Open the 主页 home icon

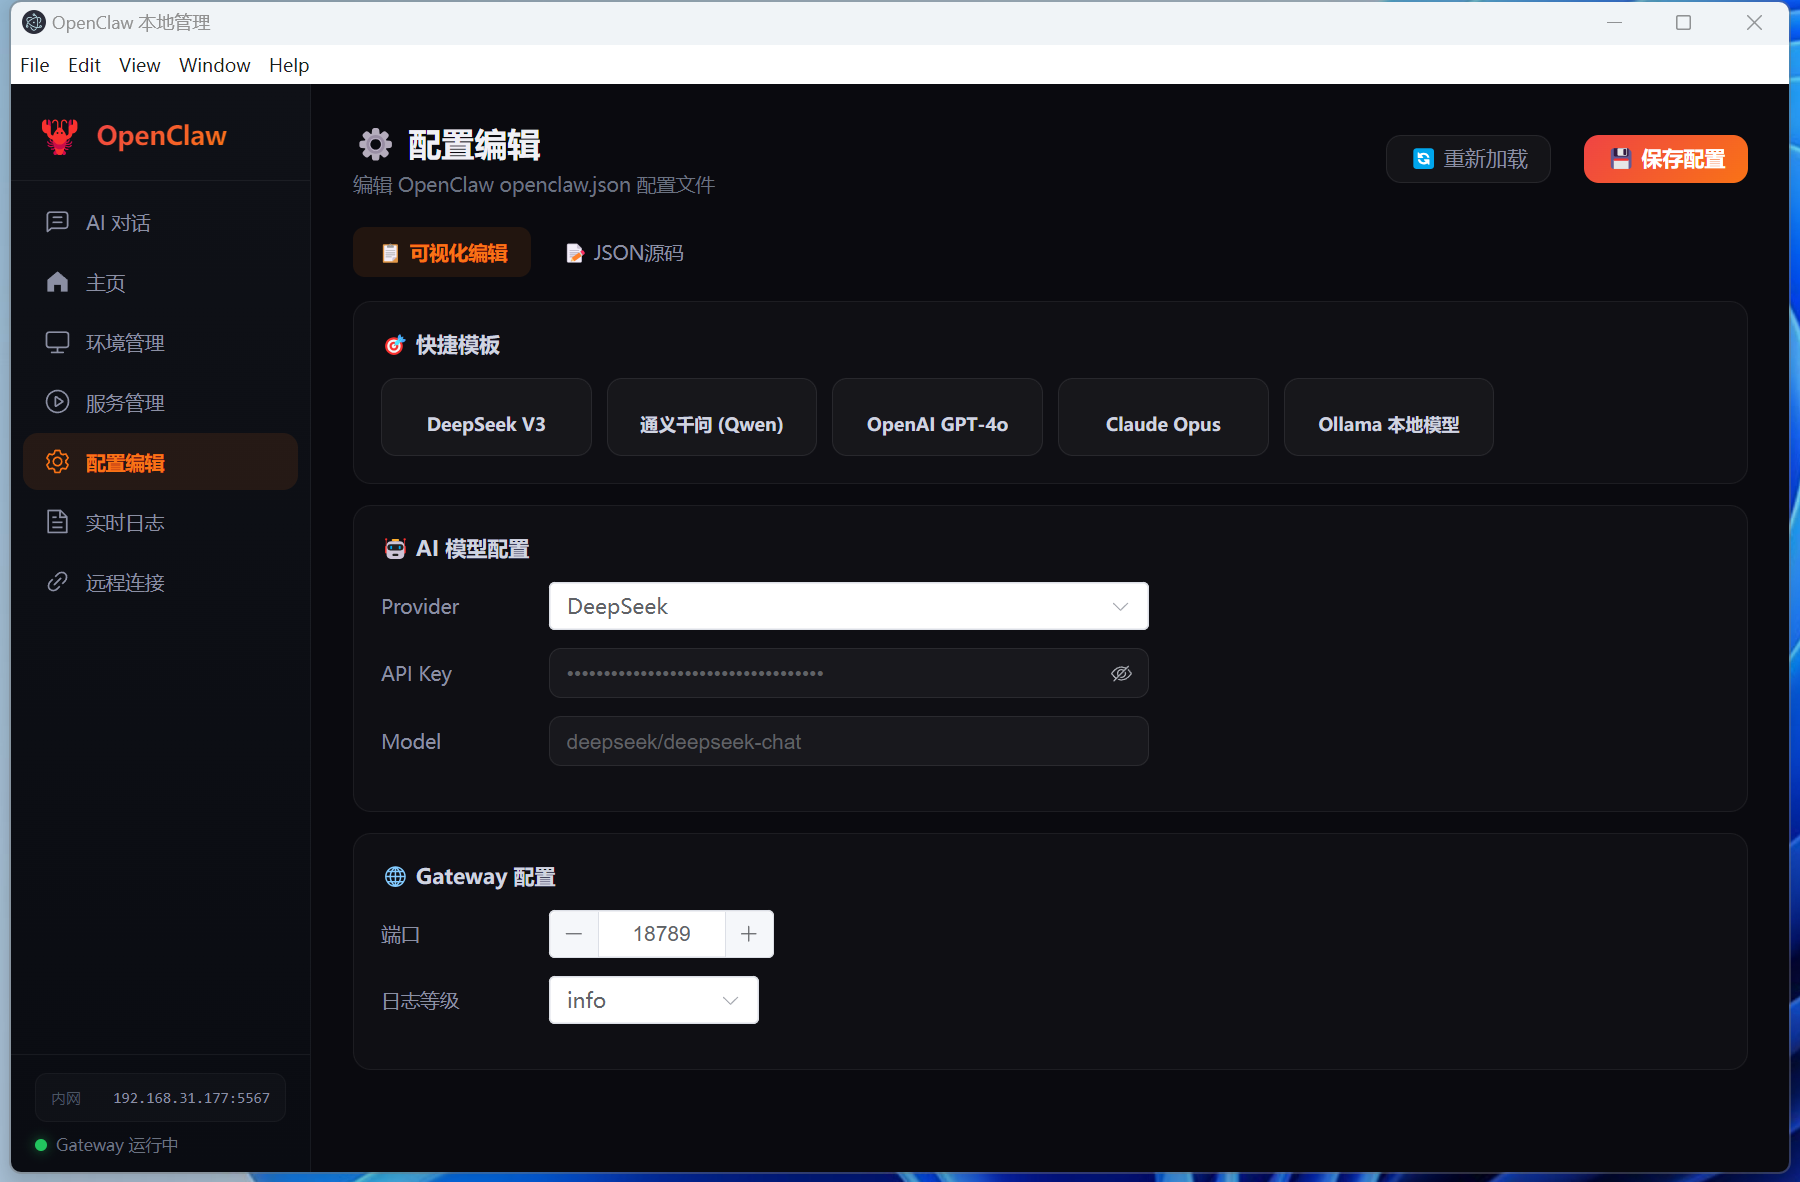click(x=57, y=282)
